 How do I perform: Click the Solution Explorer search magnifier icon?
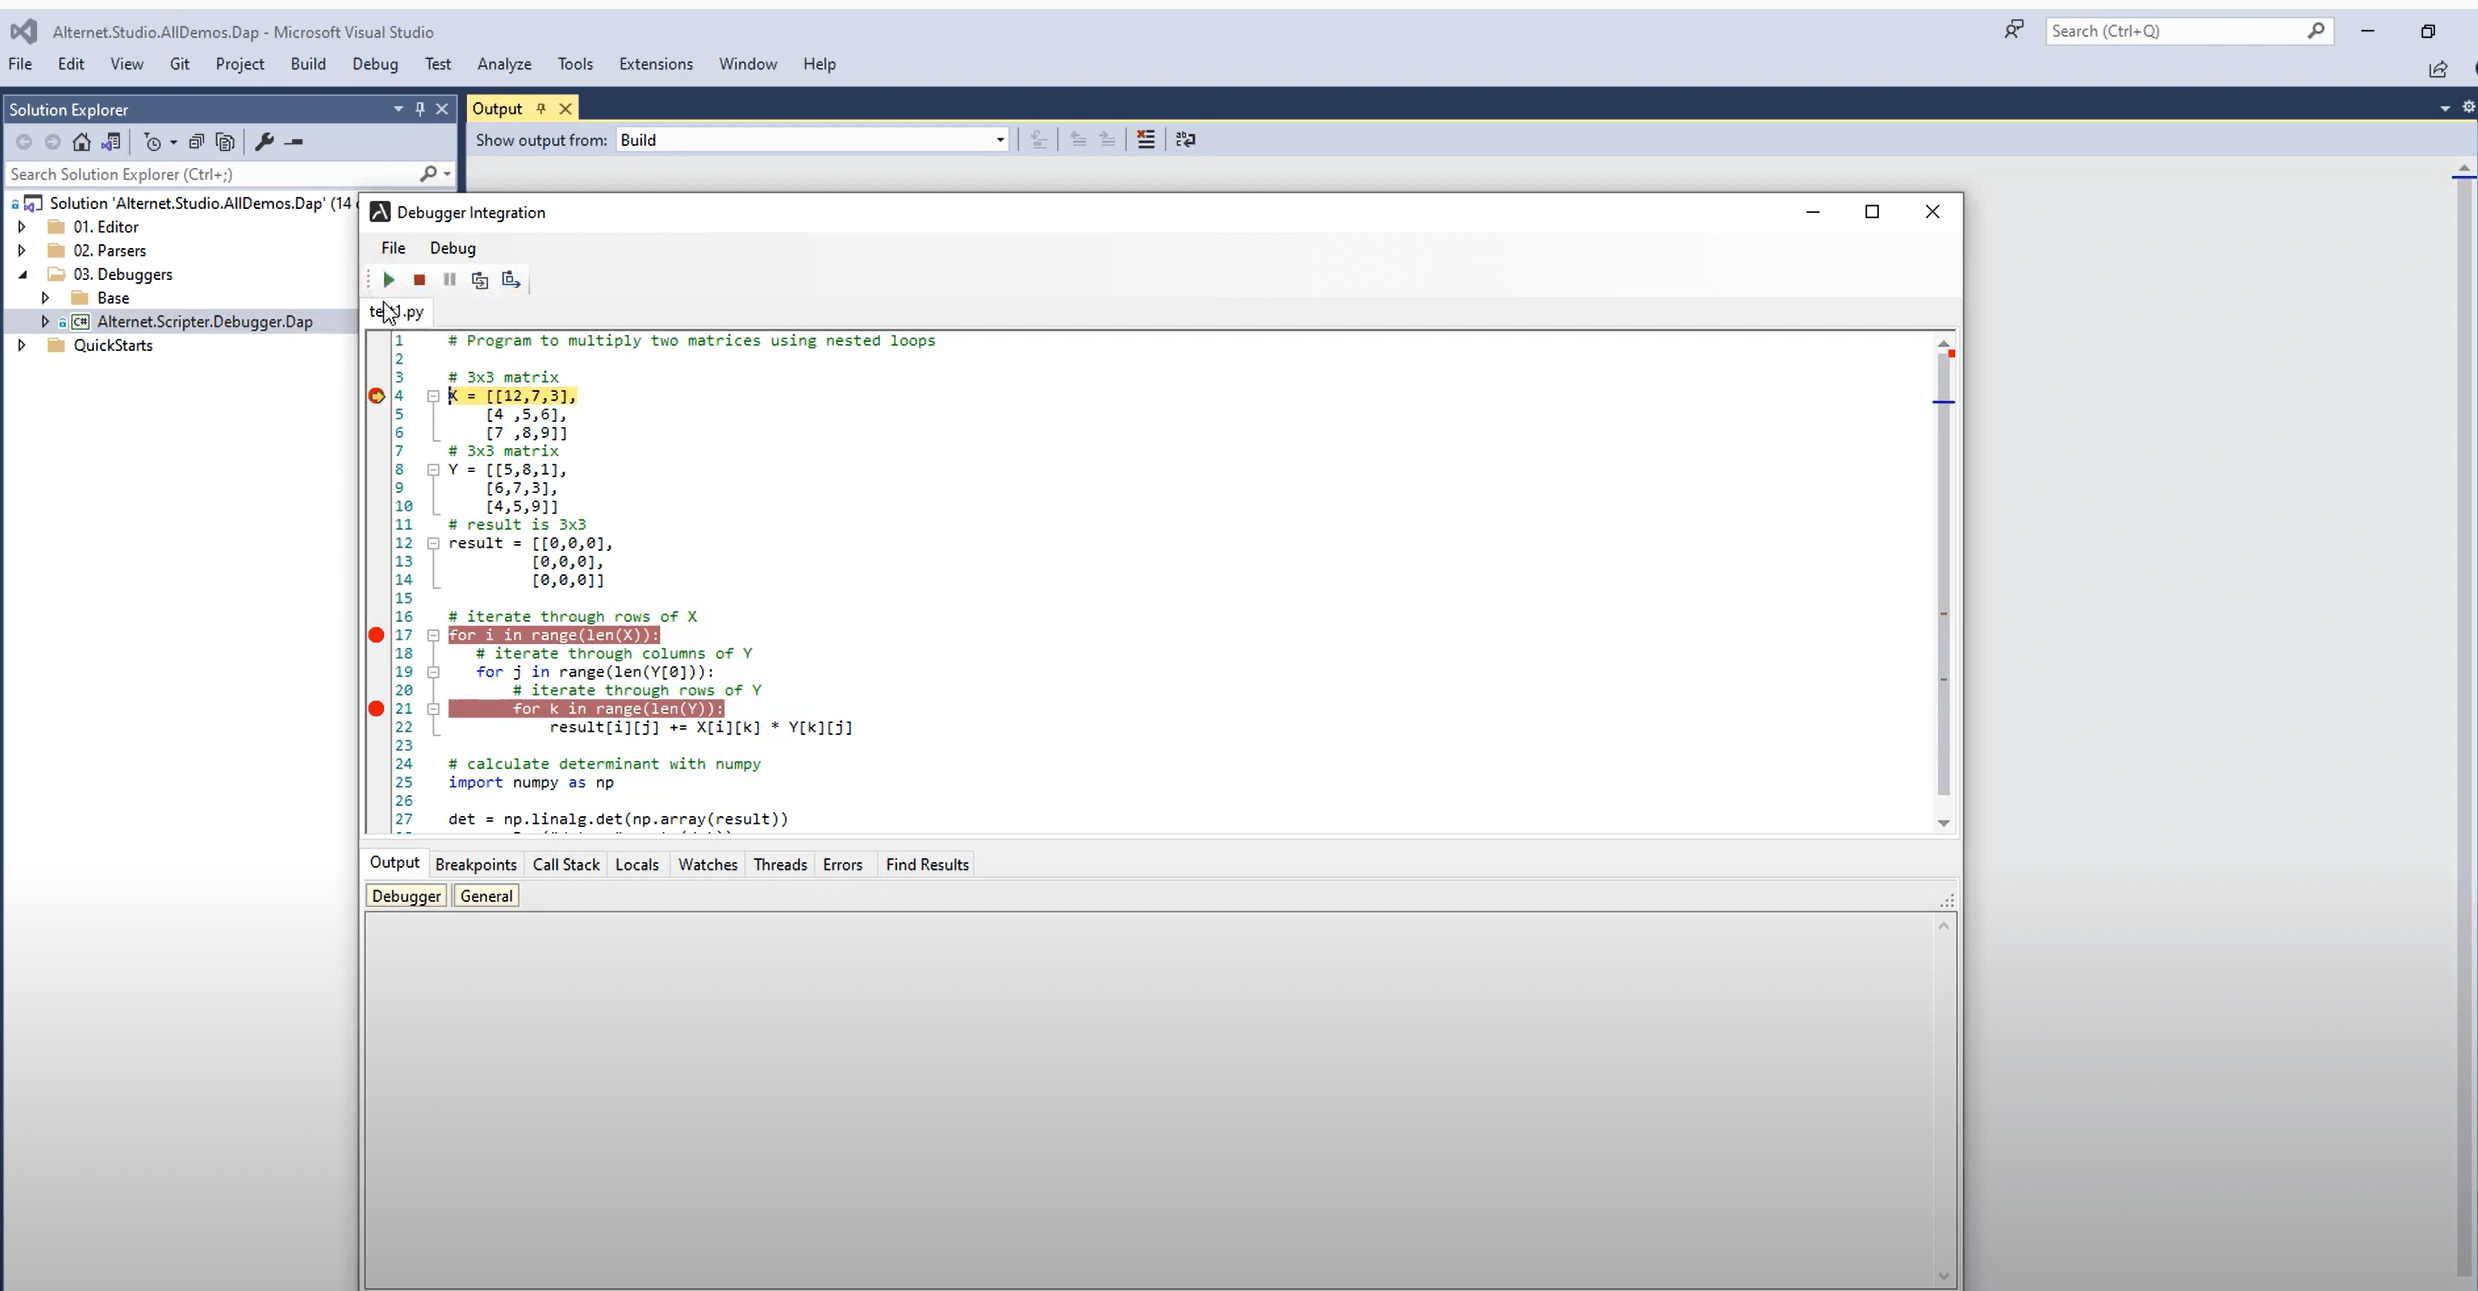pos(429,174)
